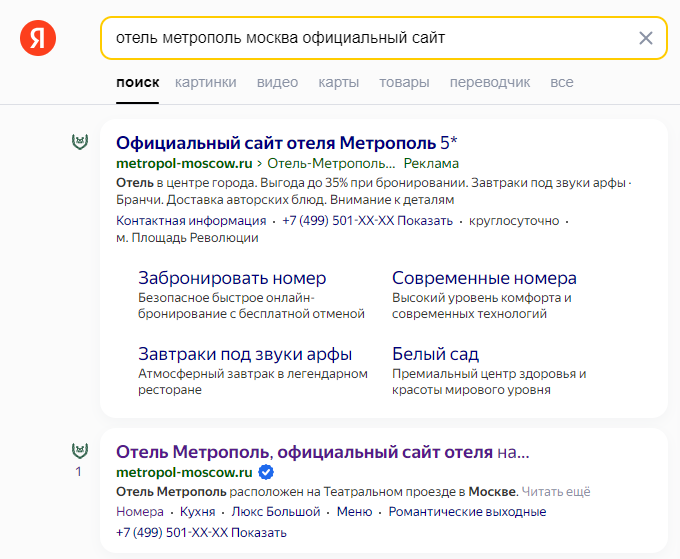Viewport: 680px width, 559px height.
Task: Open Белый сад sitelink
Action: (x=435, y=354)
